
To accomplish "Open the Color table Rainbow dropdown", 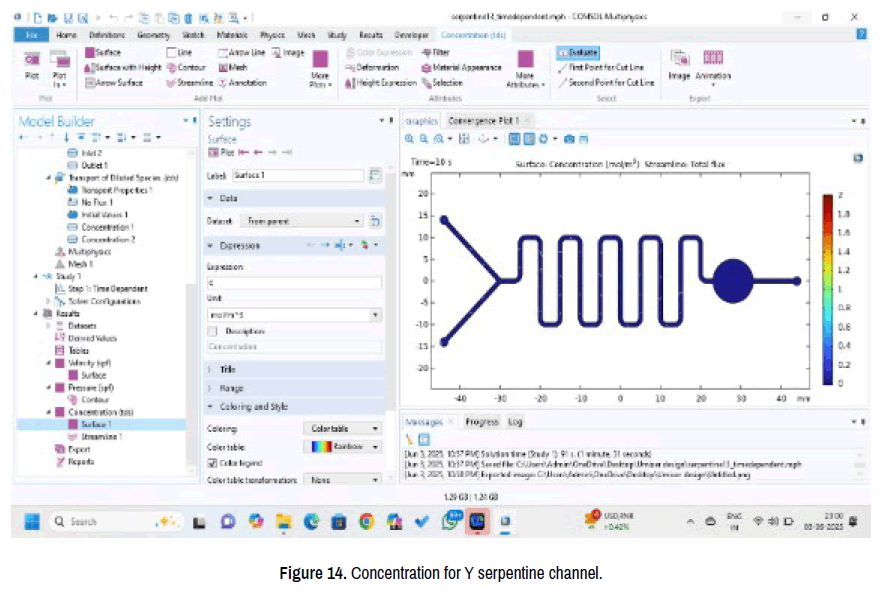I will pyautogui.click(x=343, y=447).
